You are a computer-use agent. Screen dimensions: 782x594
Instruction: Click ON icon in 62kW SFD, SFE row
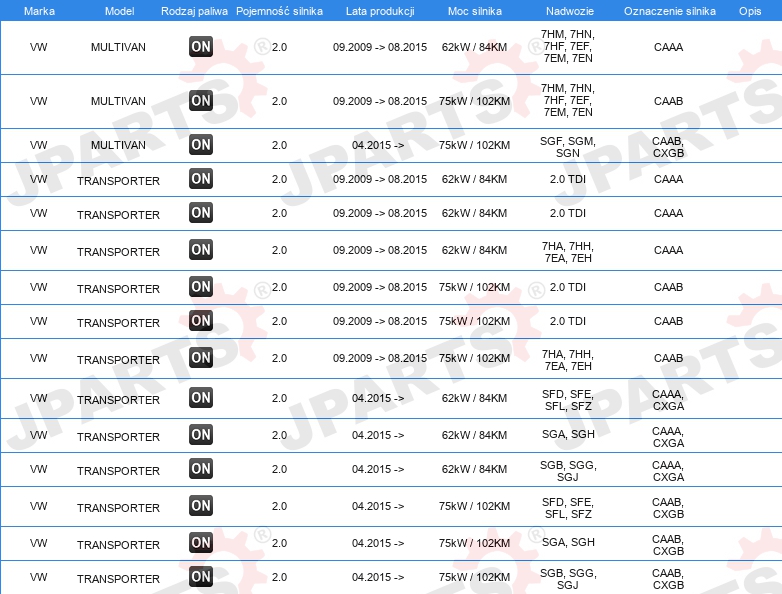pyautogui.click(x=201, y=398)
